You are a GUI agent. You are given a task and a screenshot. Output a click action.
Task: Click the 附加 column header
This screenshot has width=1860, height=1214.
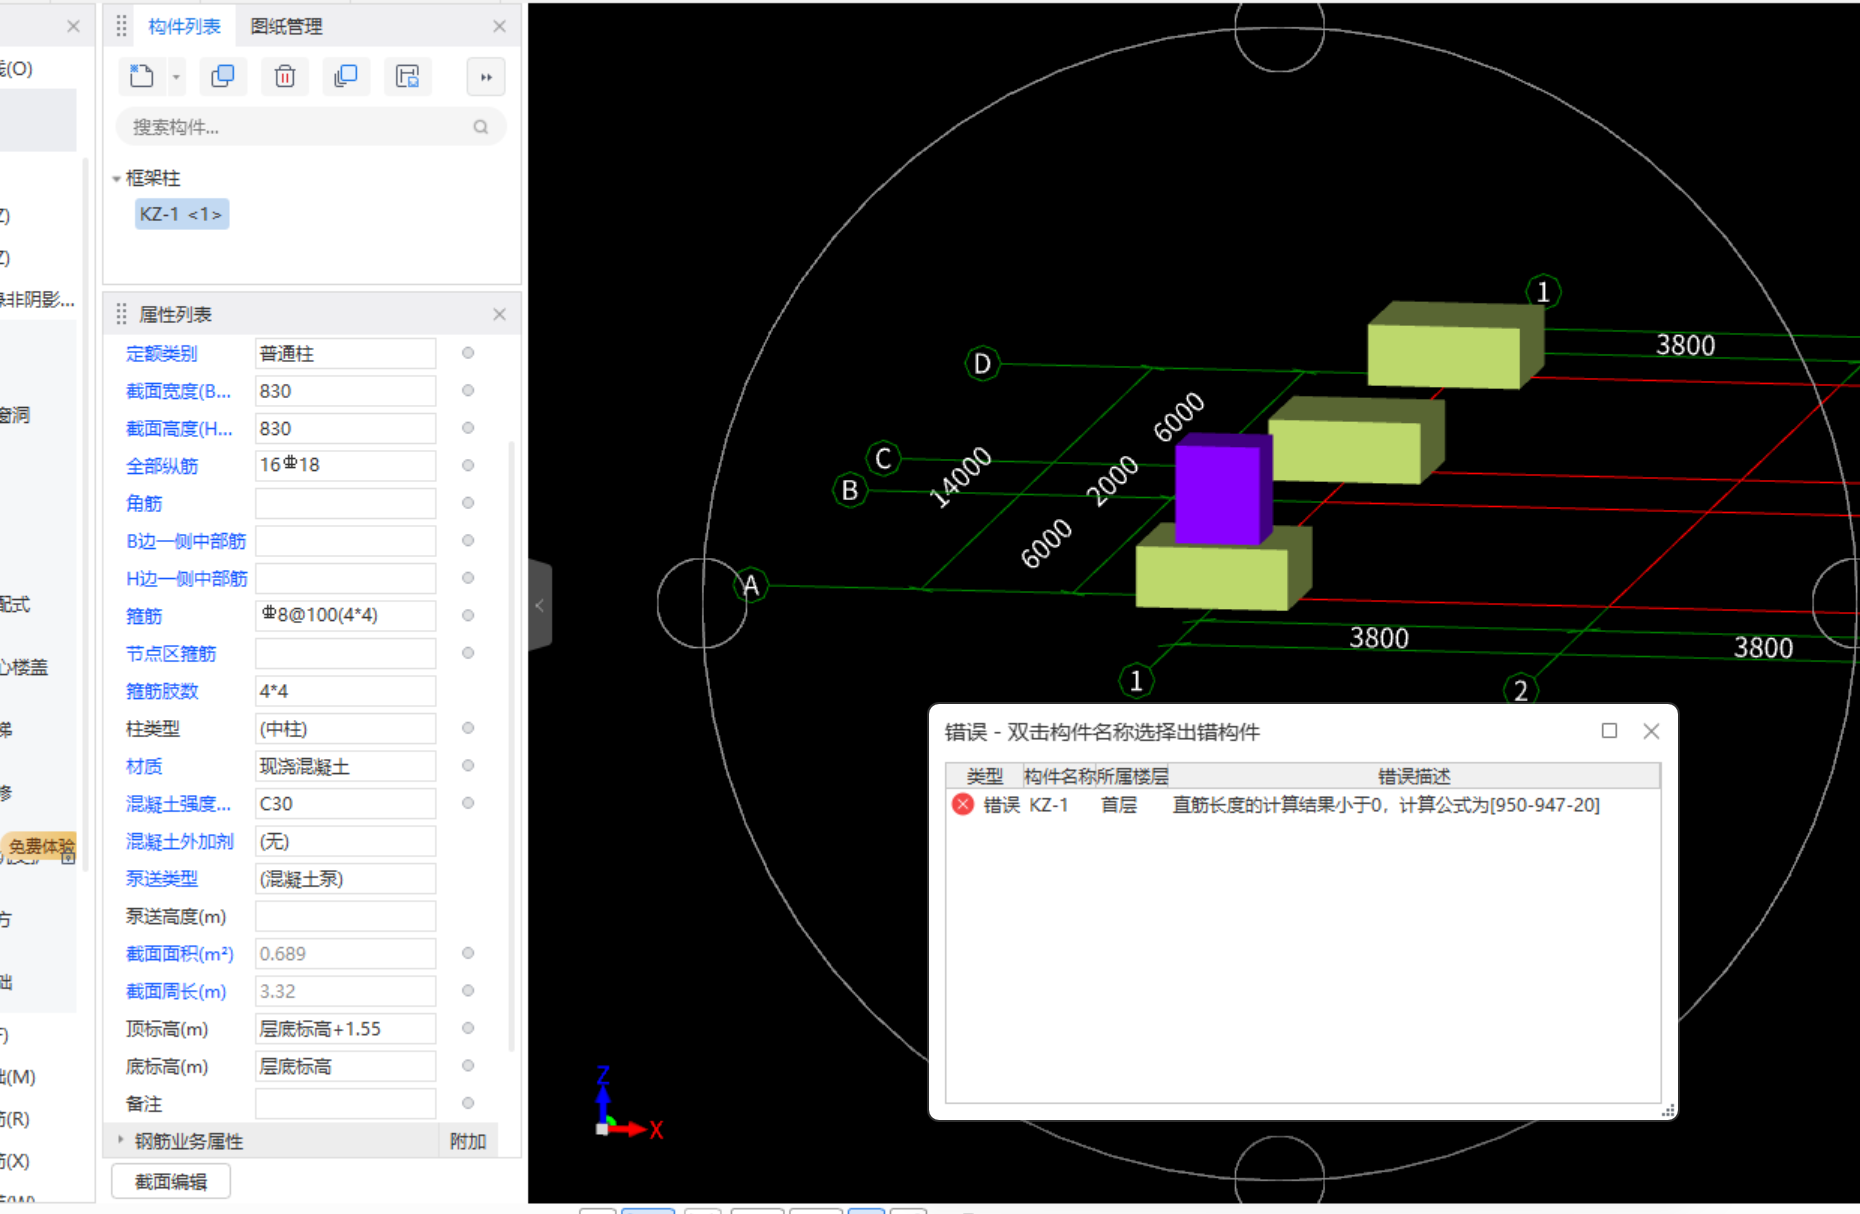click(467, 1141)
